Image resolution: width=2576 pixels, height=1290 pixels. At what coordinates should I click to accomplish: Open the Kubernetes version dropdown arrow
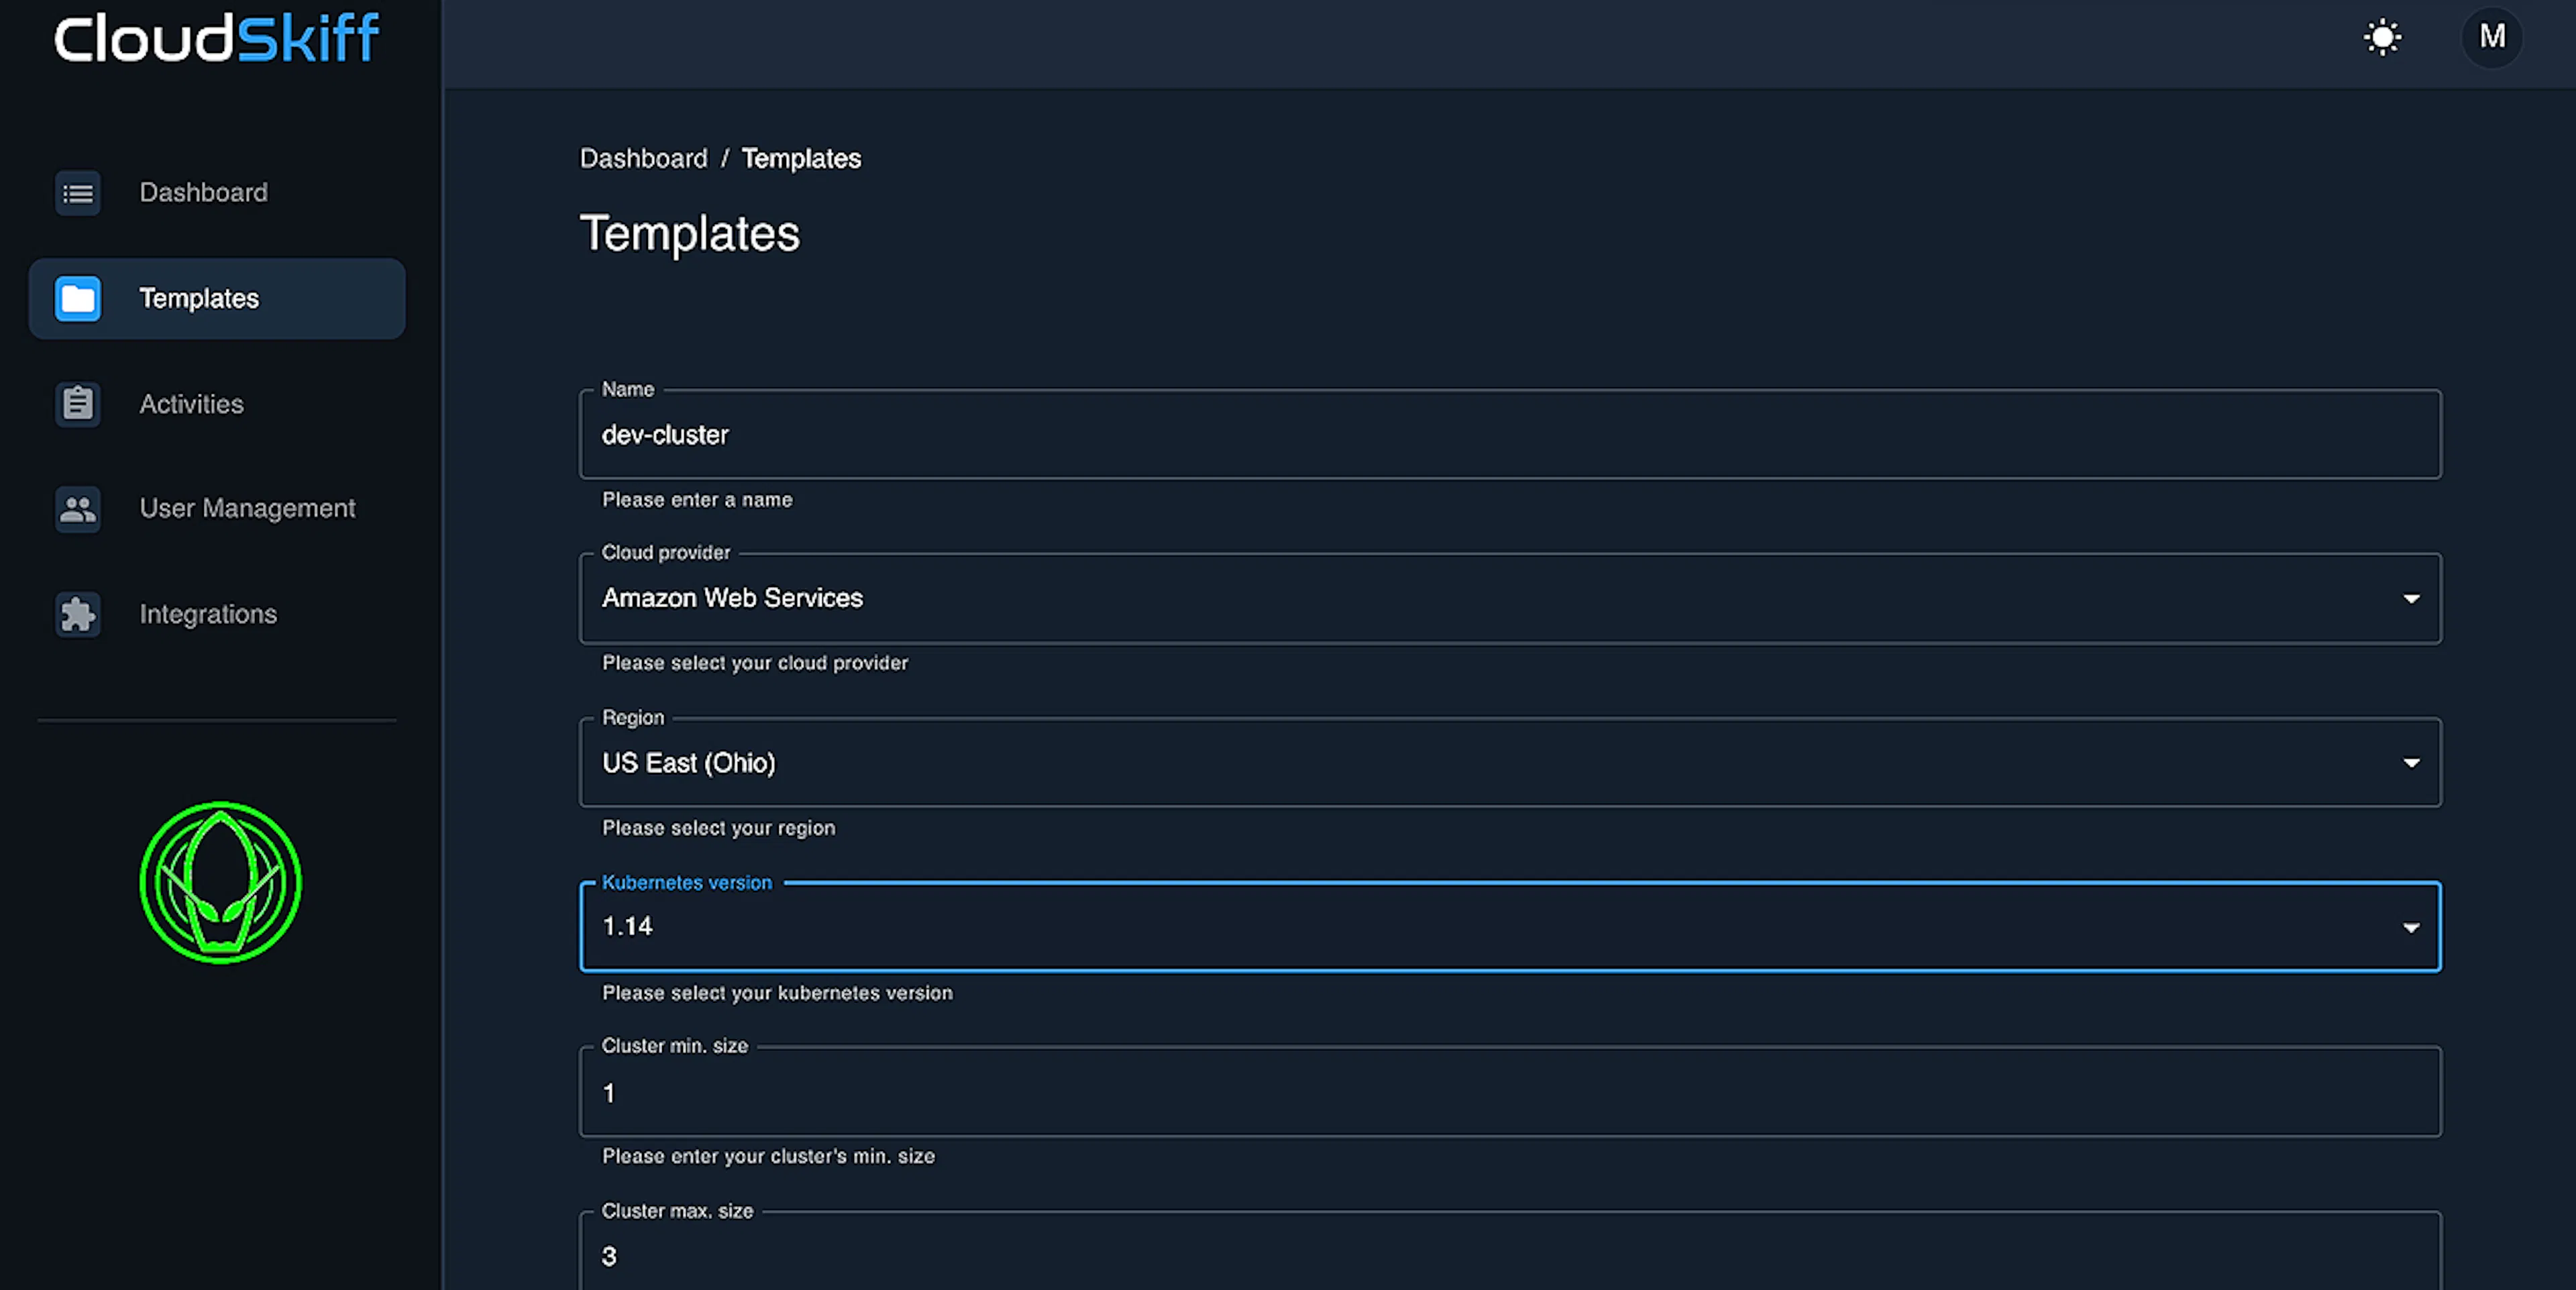(2411, 927)
